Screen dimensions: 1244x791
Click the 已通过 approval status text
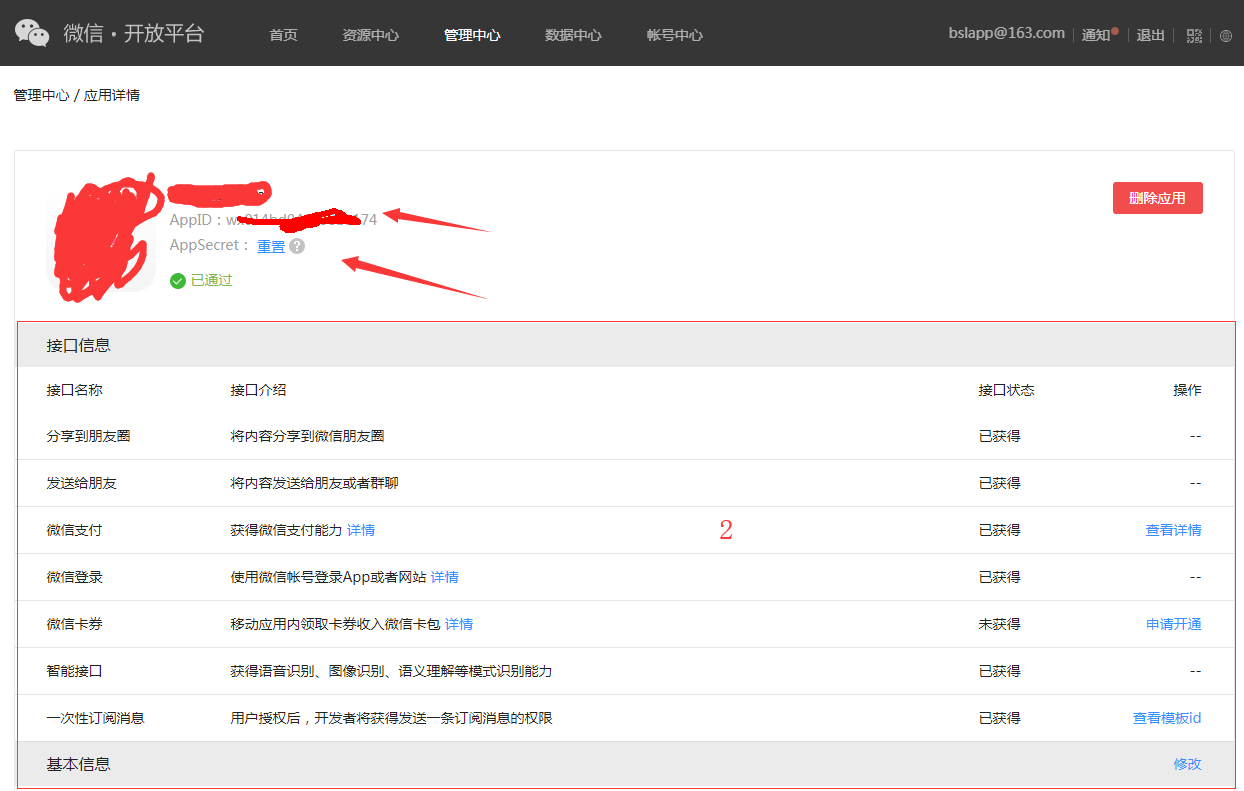211,281
